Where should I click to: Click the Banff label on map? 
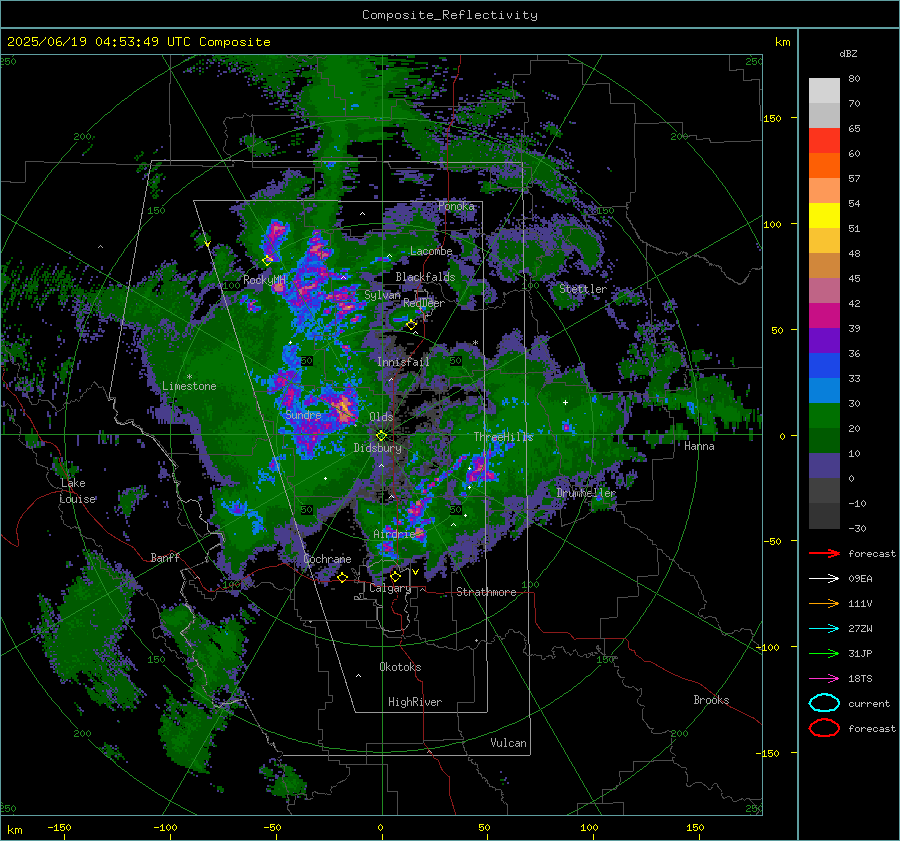click(x=165, y=558)
